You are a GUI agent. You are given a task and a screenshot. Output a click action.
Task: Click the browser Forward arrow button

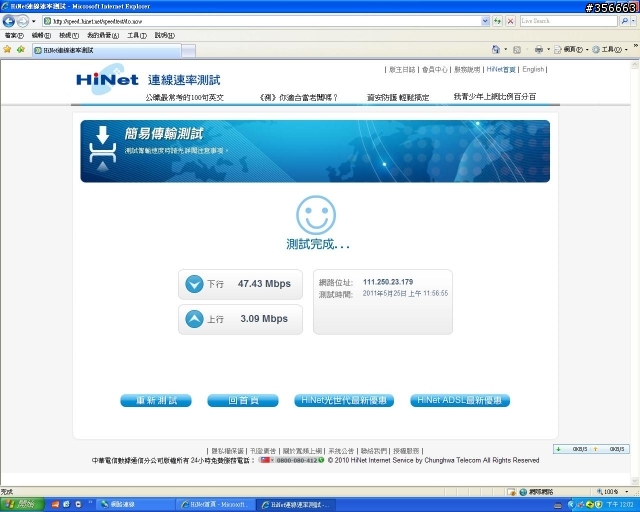23,21
